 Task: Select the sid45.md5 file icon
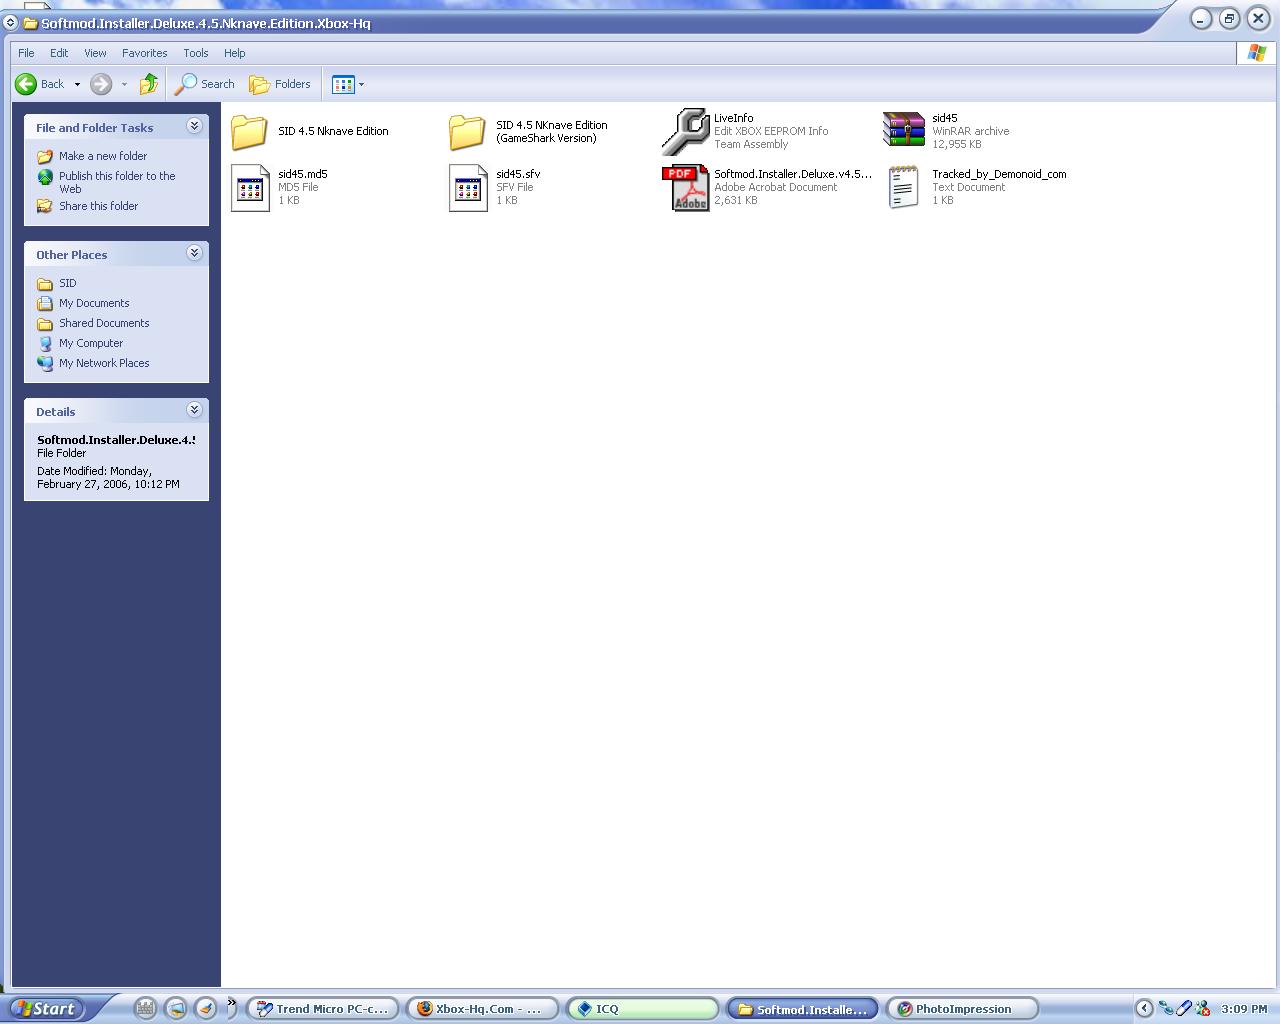(250, 187)
